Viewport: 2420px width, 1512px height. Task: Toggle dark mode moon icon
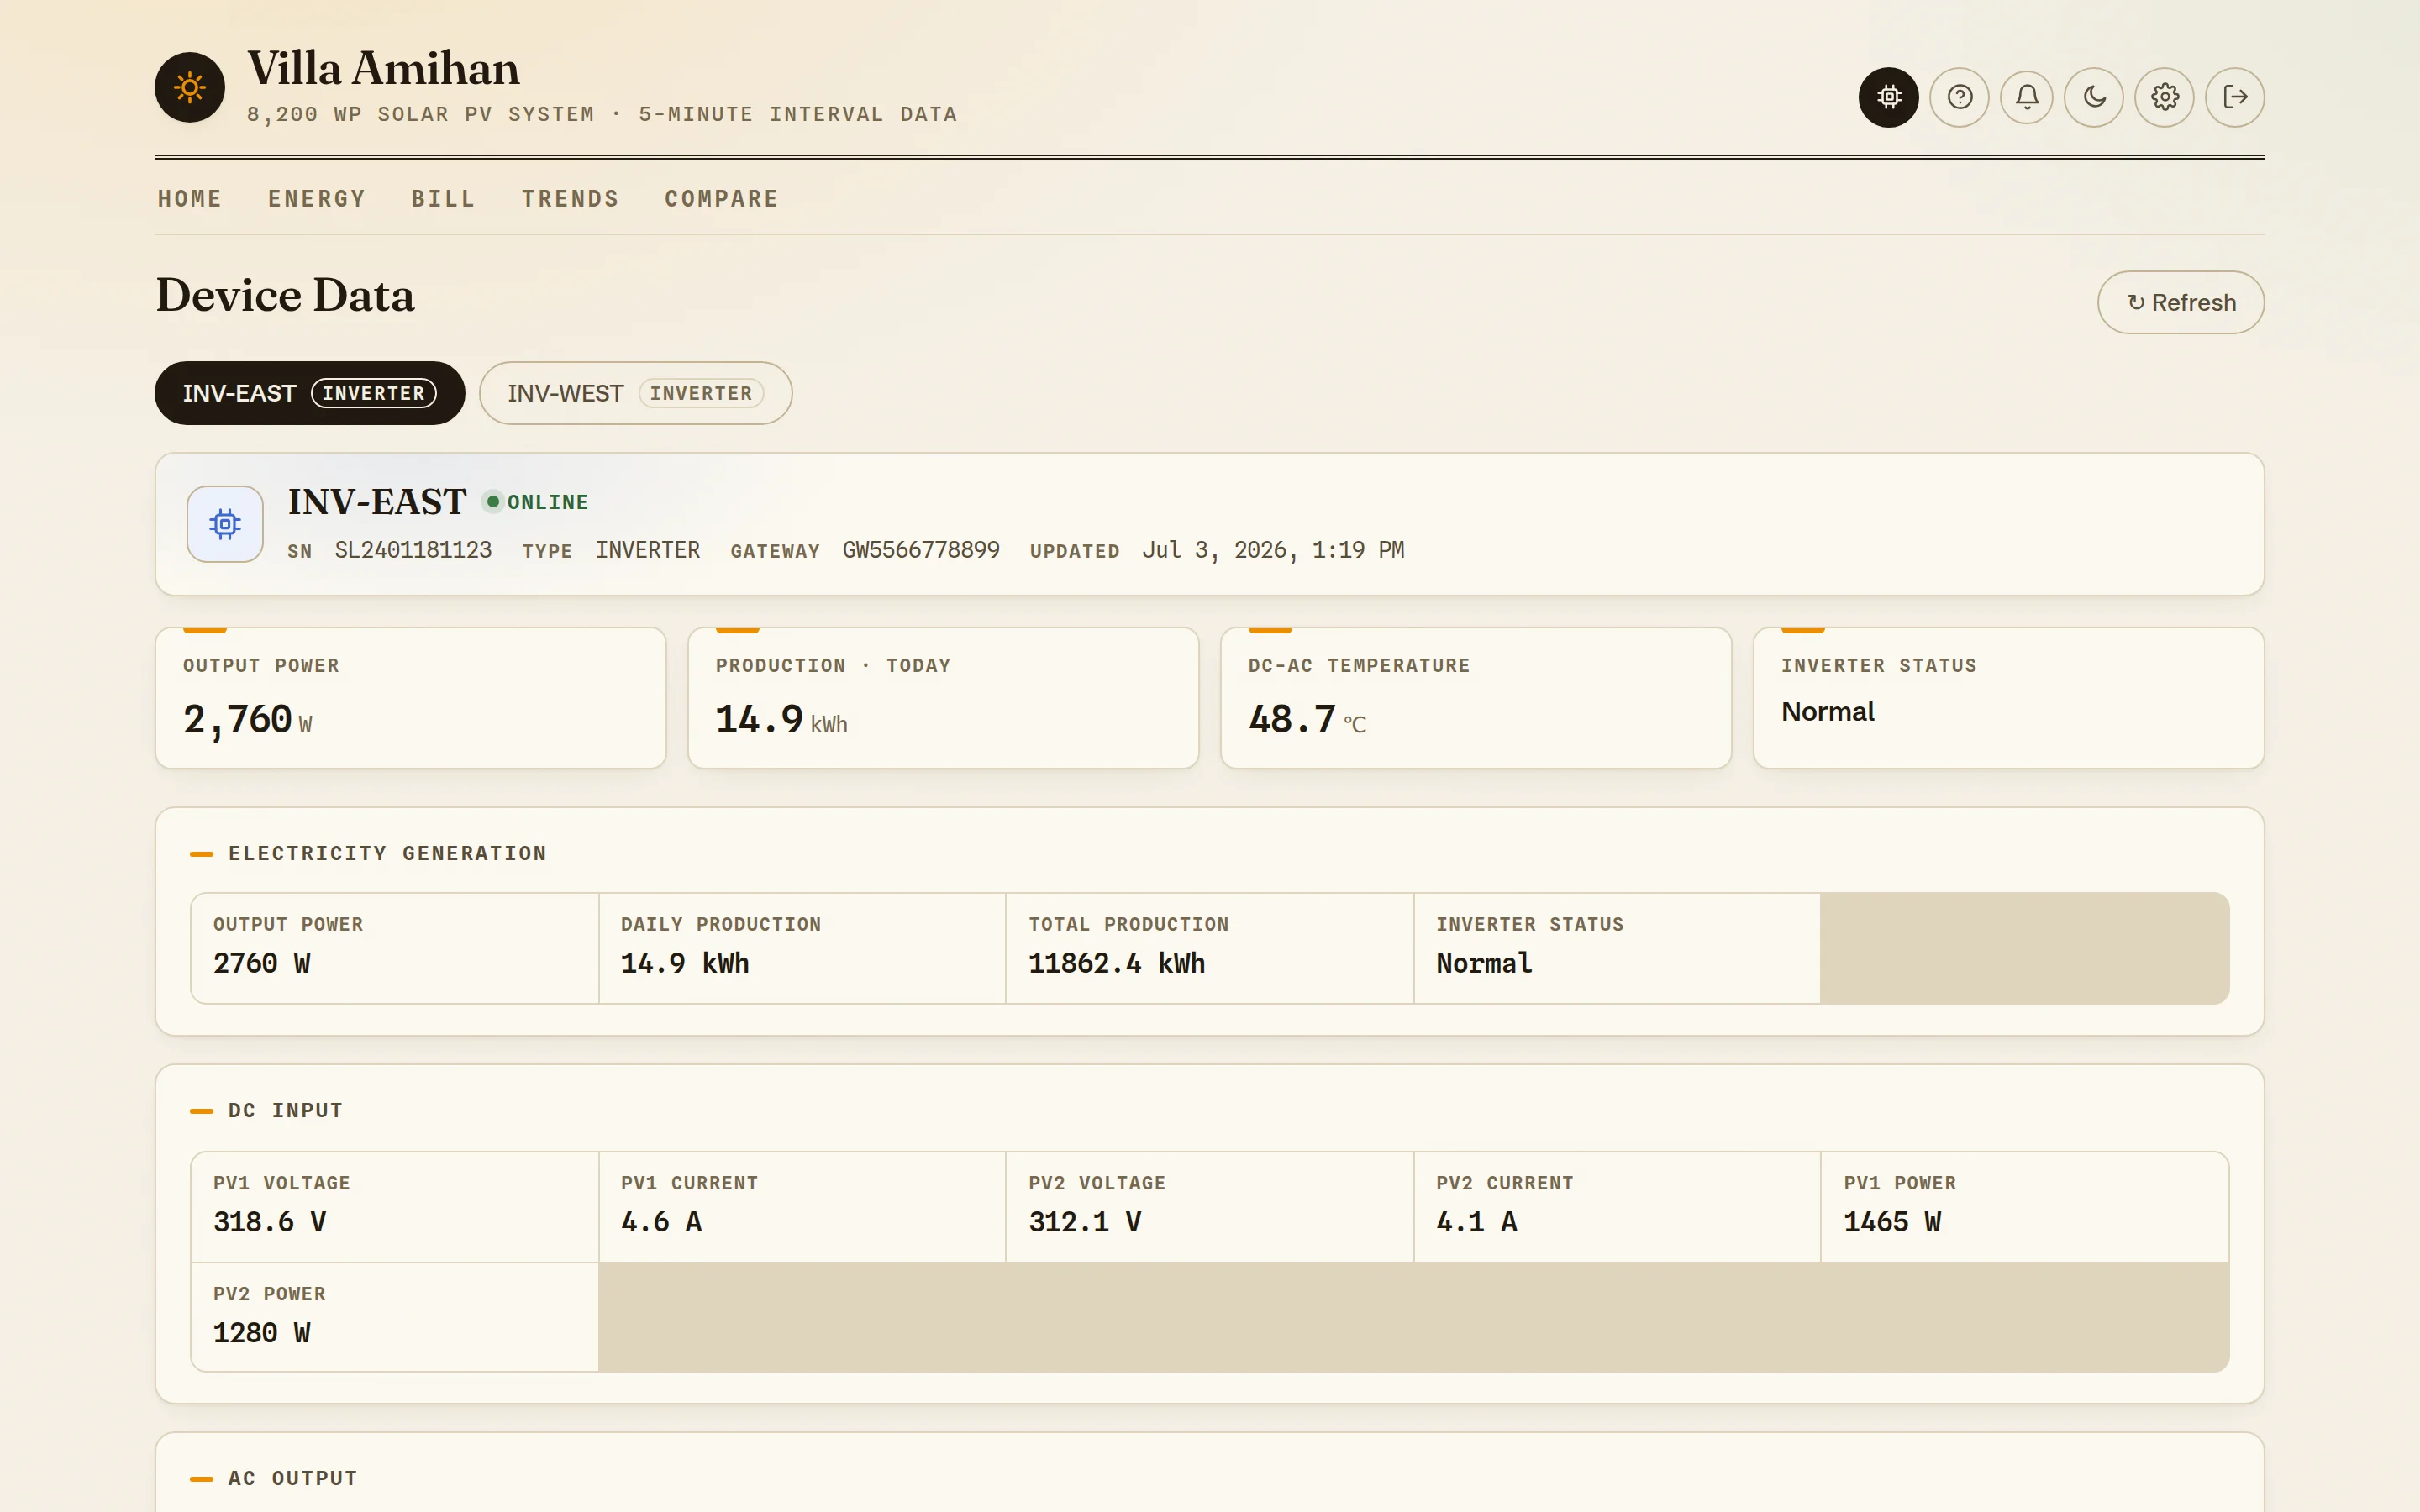point(2094,97)
